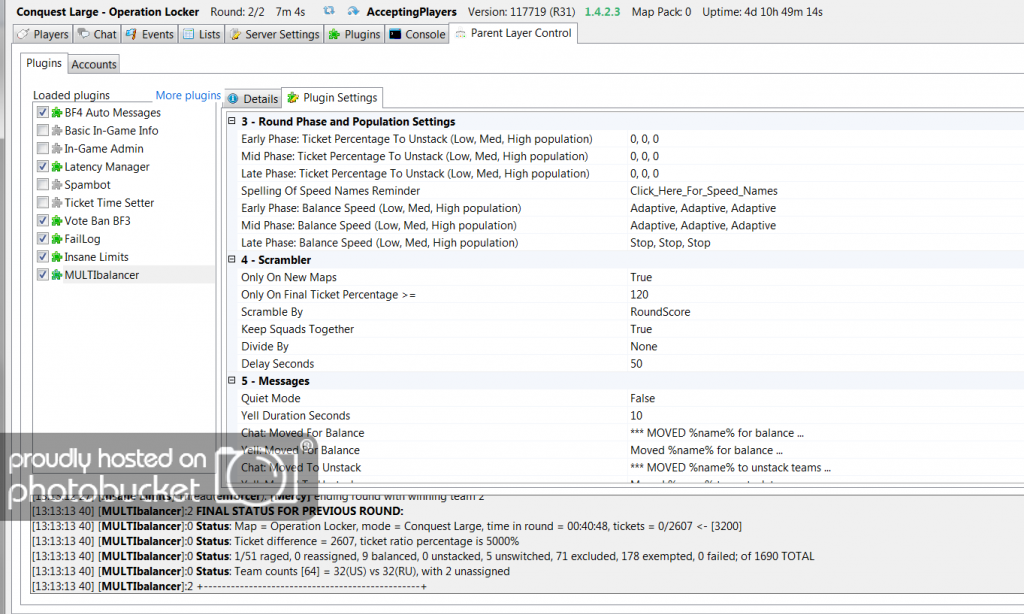Enable the In-Game Admin plugin checkbox
This screenshot has width=1024, height=614.
tap(42, 149)
